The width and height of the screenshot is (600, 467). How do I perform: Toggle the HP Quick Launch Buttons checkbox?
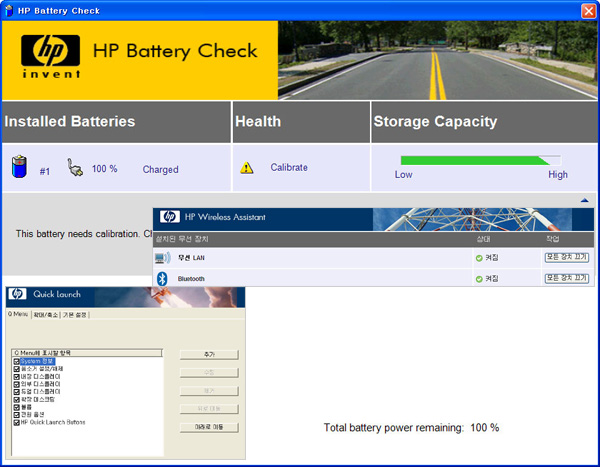[x=16, y=423]
